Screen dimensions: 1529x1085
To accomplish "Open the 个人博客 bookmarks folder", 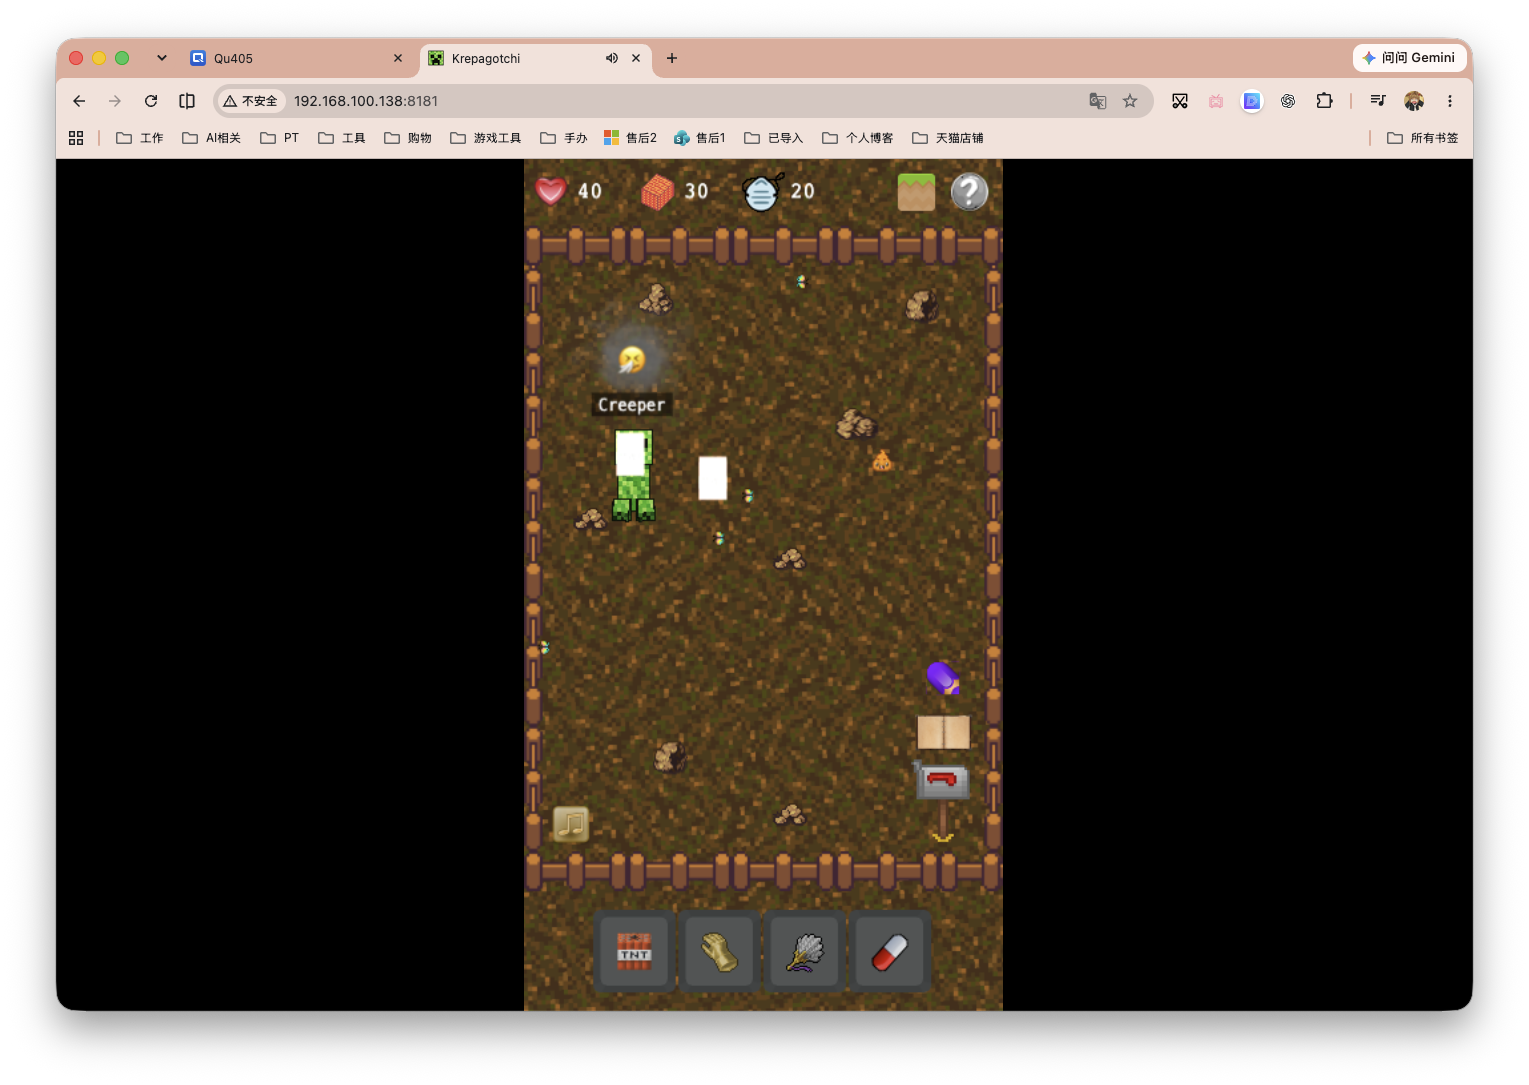I will click(858, 138).
